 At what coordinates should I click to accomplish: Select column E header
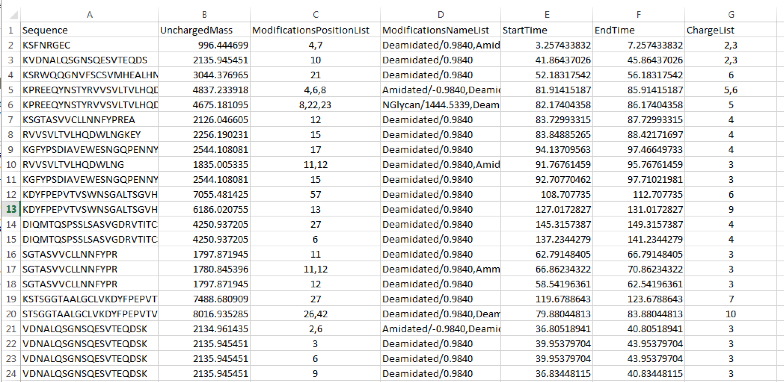tap(546, 15)
